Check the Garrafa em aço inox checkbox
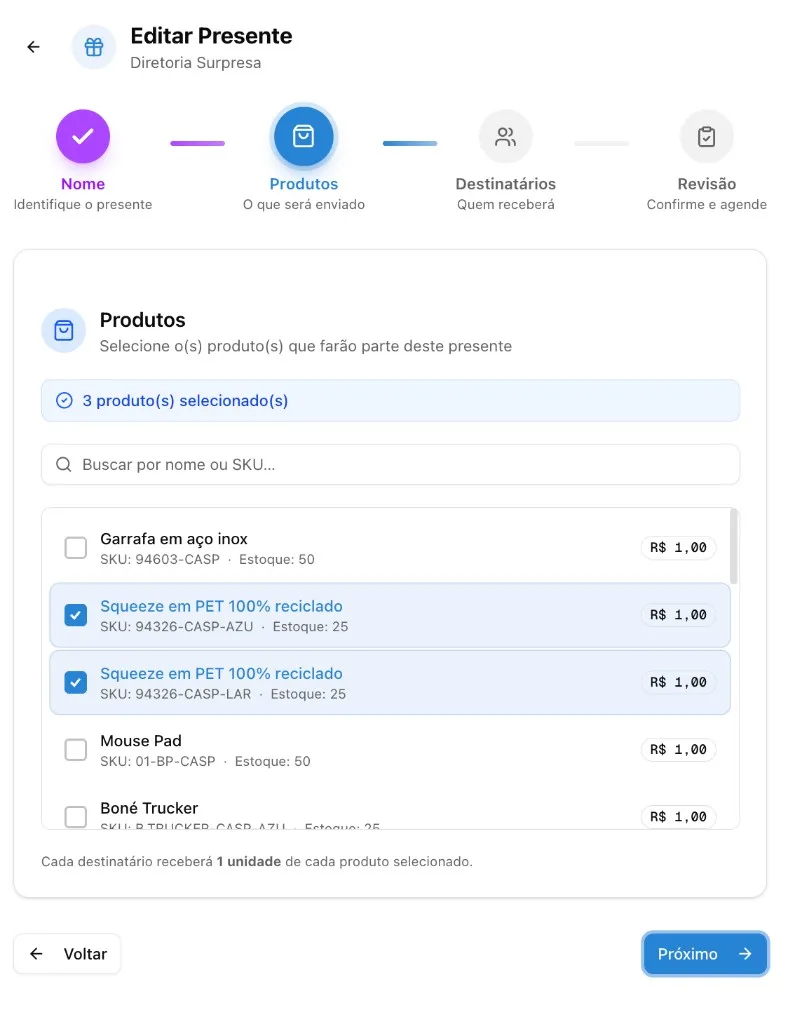This screenshot has width=795, height=1024. pyautogui.click(x=76, y=548)
